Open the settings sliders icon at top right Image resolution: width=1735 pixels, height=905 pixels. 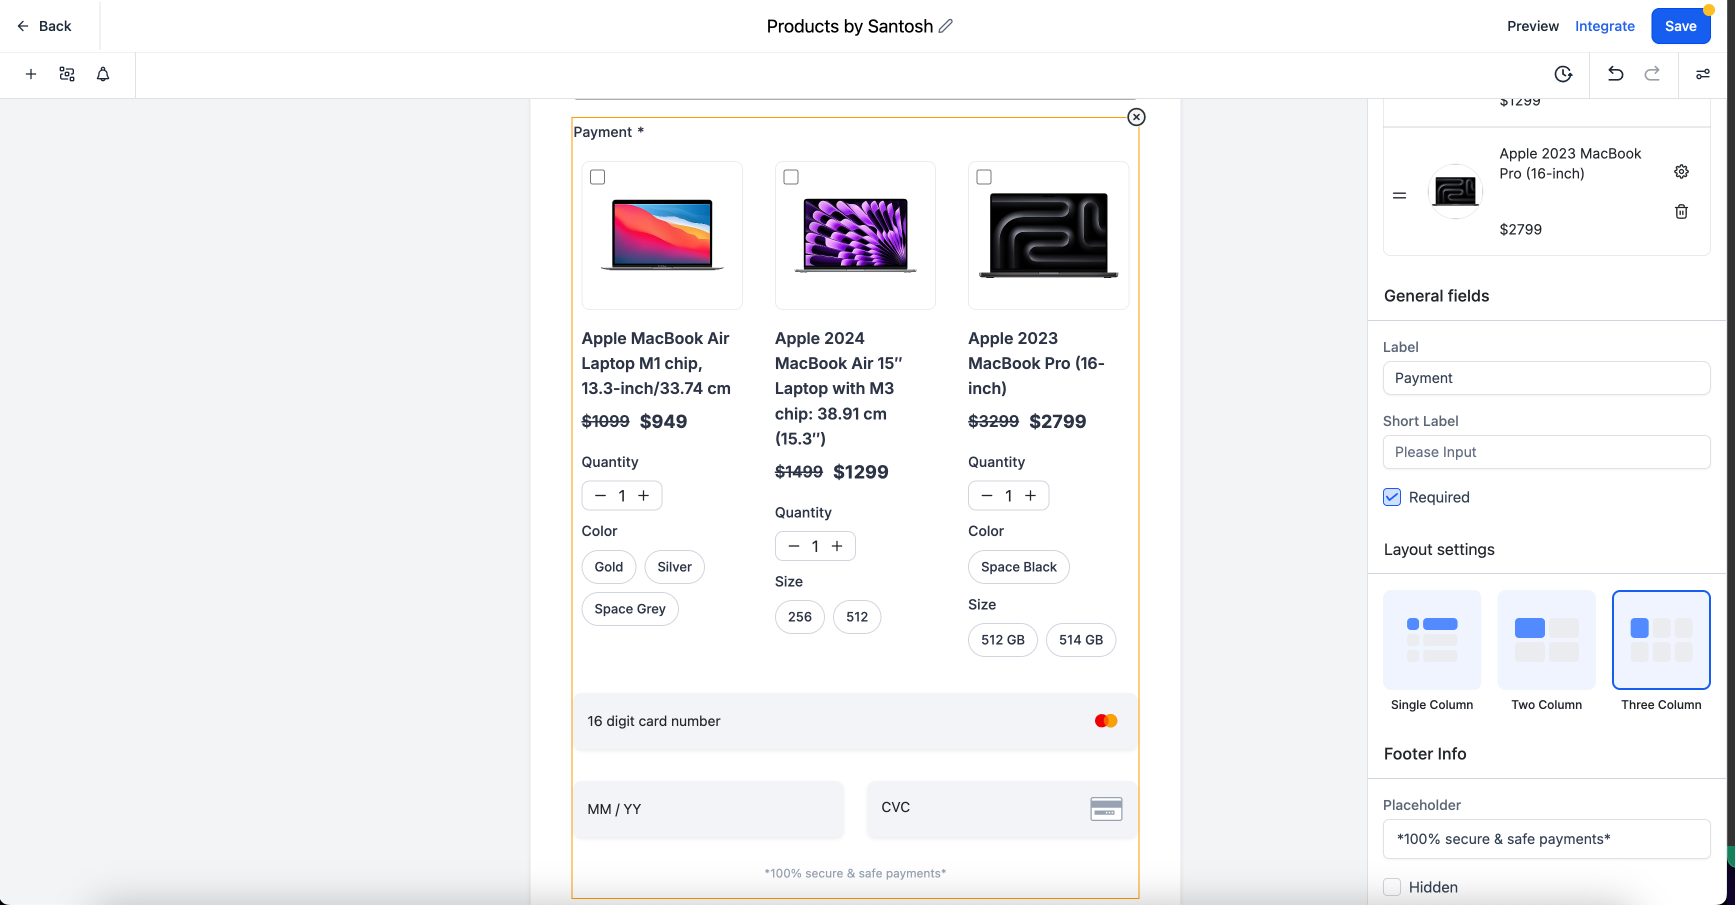pos(1702,74)
